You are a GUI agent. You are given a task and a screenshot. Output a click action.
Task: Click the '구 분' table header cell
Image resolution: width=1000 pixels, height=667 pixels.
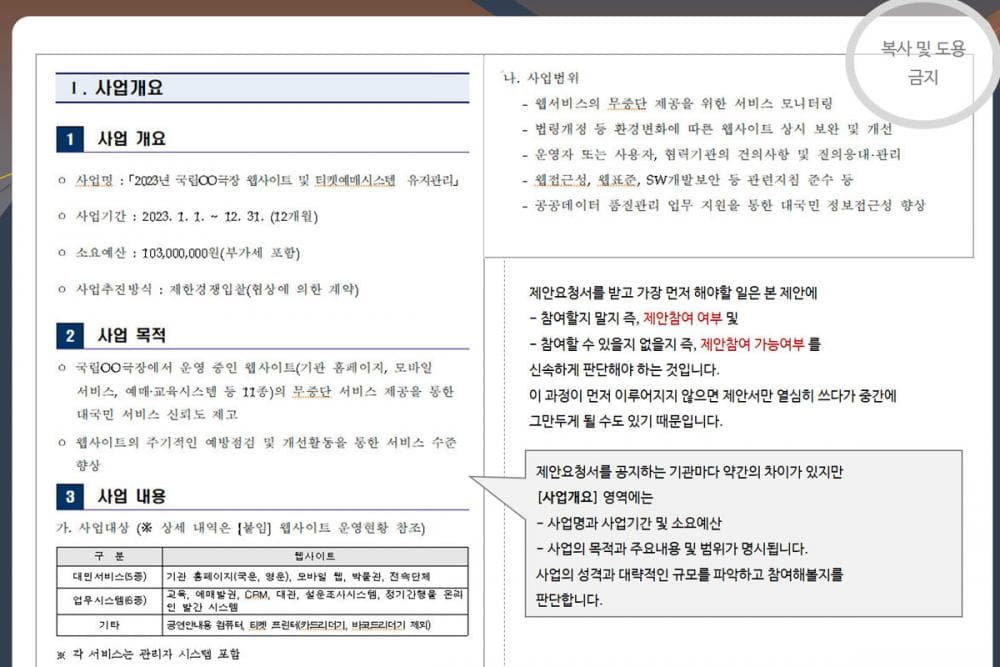(x=108, y=556)
